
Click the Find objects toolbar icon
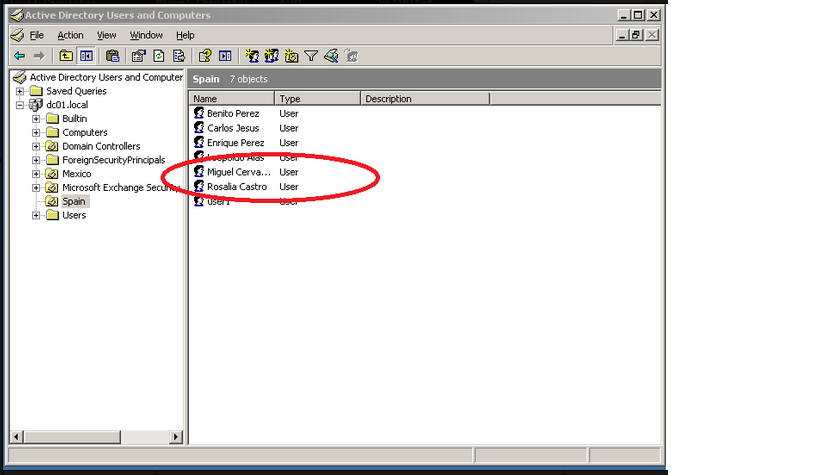click(331, 55)
